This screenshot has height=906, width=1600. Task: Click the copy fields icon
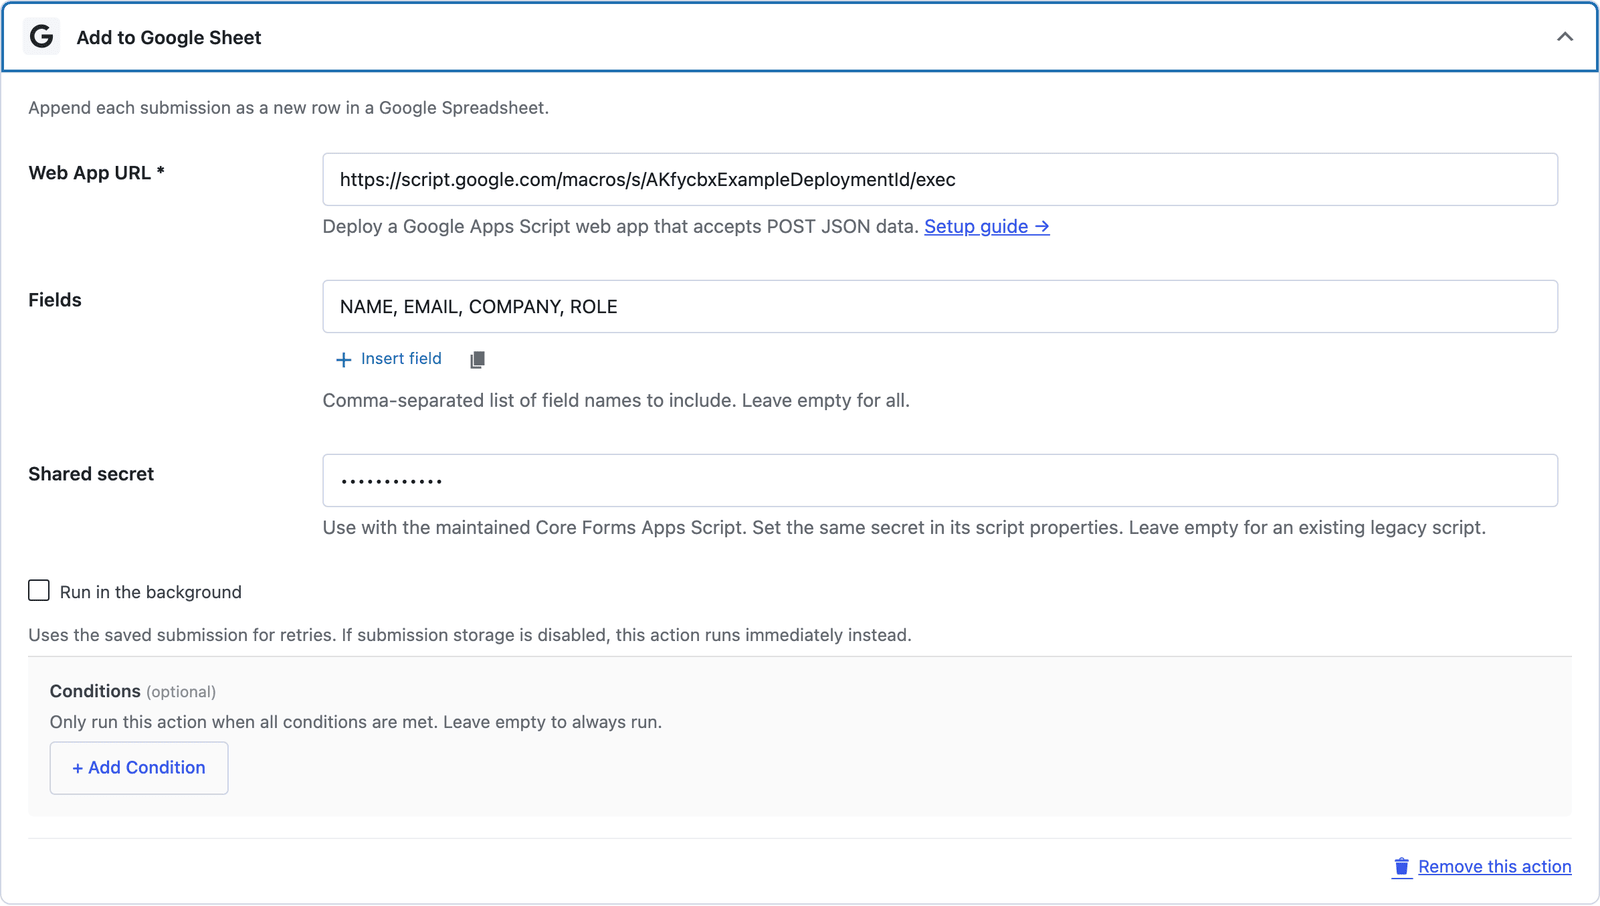pyautogui.click(x=478, y=360)
